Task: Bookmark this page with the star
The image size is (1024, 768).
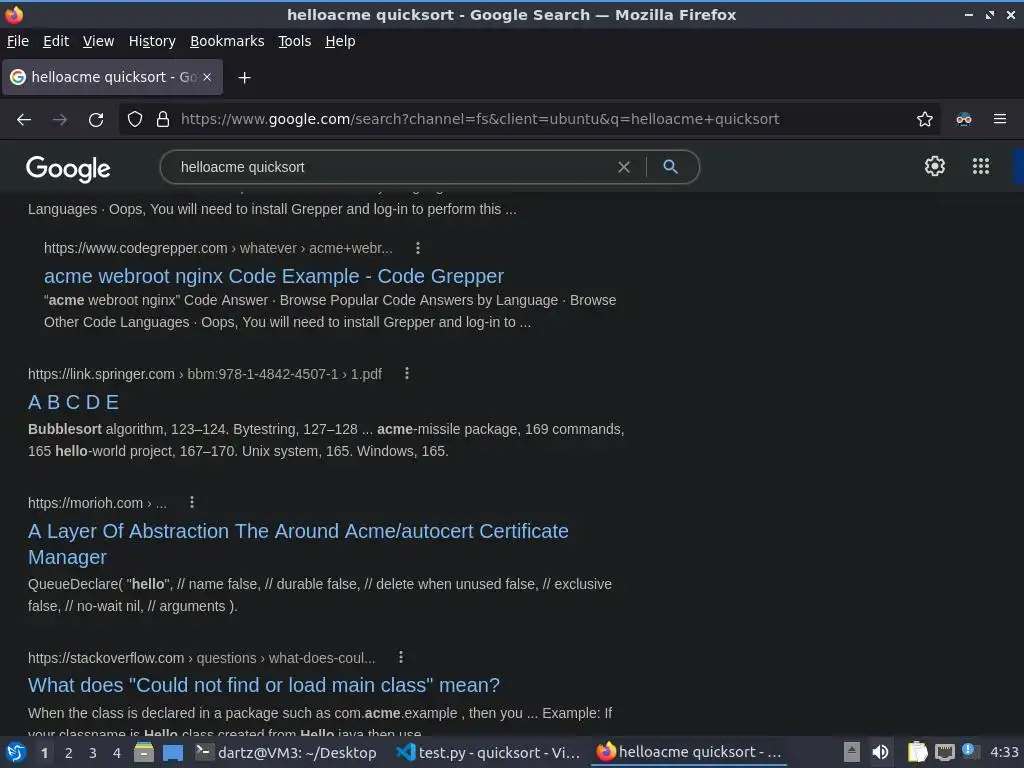Action: tap(925, 119)
